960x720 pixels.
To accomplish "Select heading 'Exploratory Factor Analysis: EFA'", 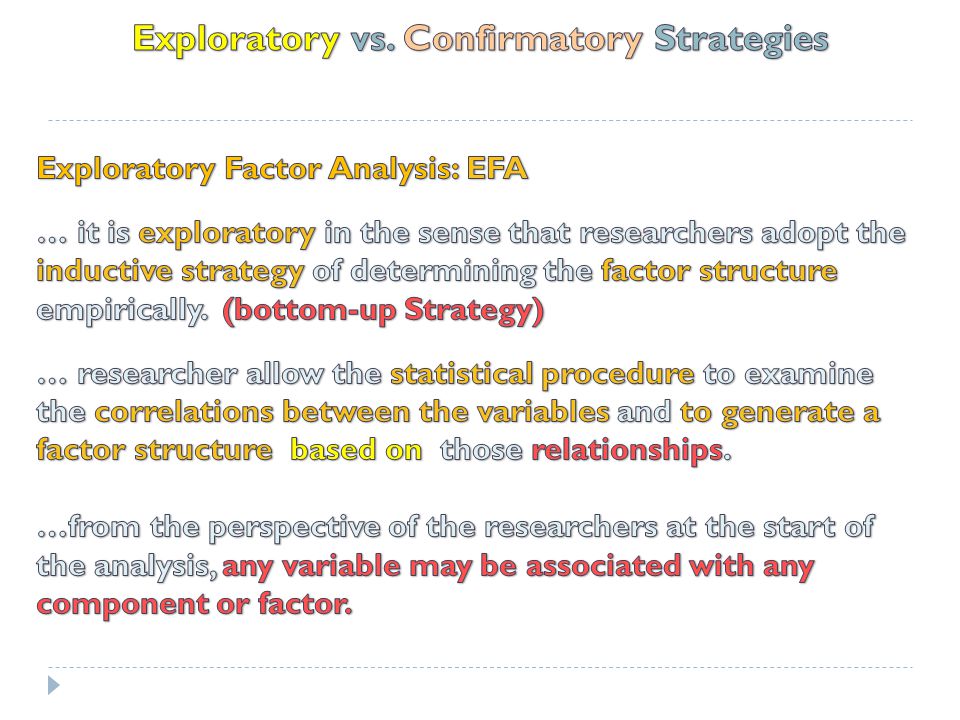I will coord(282,170).
